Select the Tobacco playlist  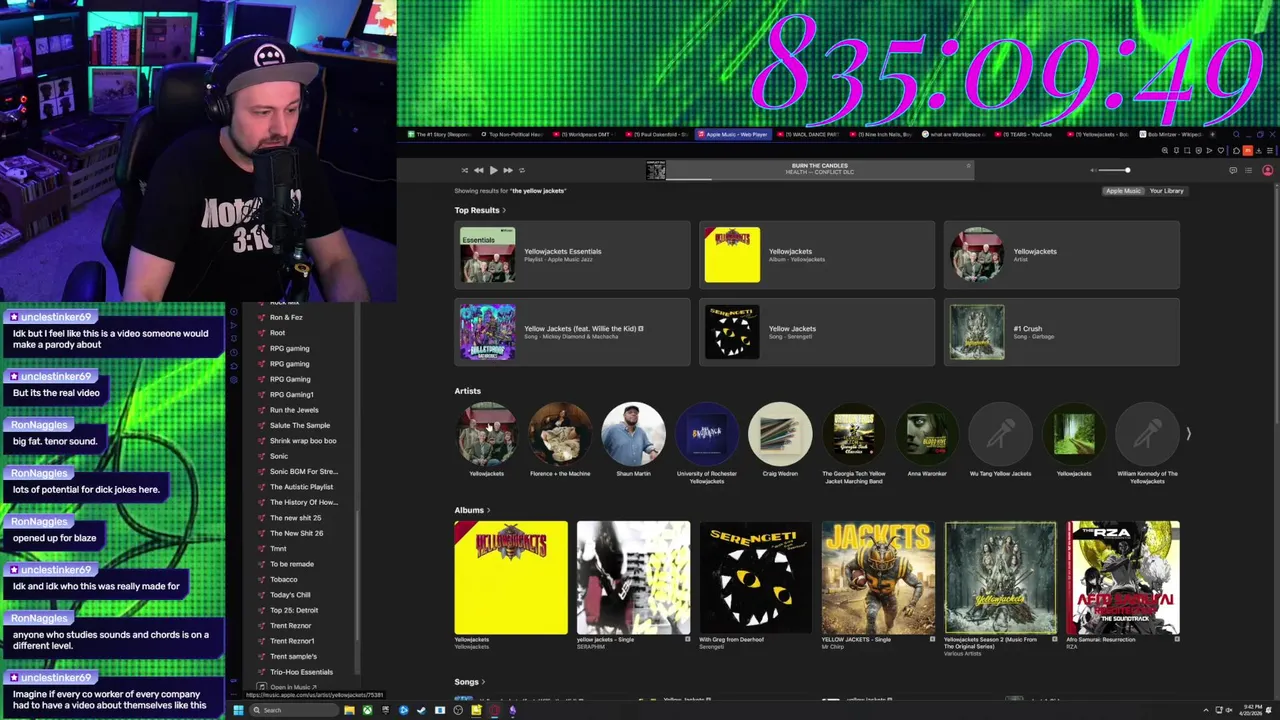pos(284,579)
